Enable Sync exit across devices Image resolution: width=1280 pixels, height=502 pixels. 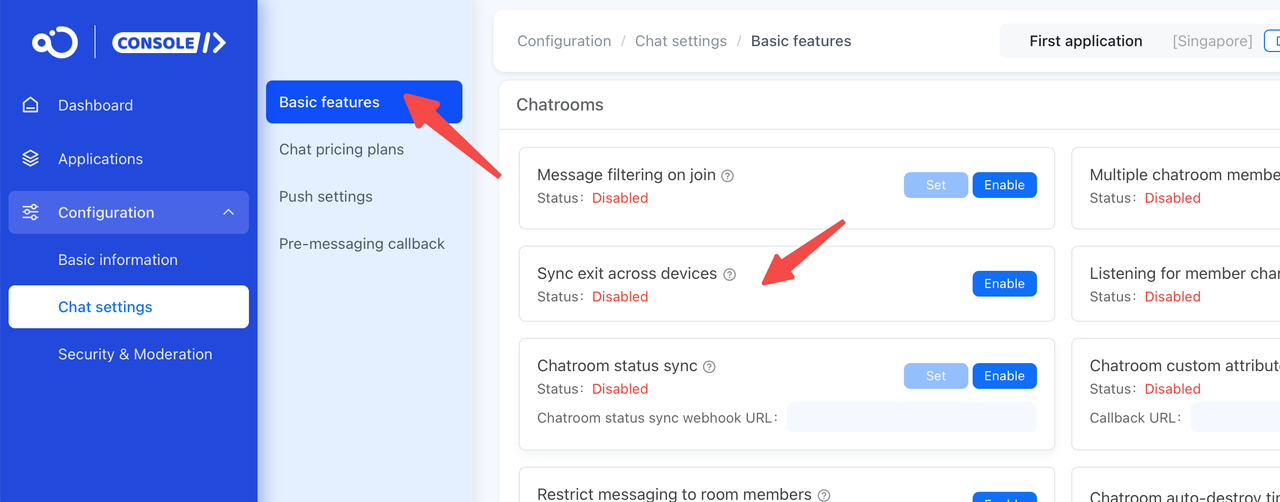point(1004,284)
